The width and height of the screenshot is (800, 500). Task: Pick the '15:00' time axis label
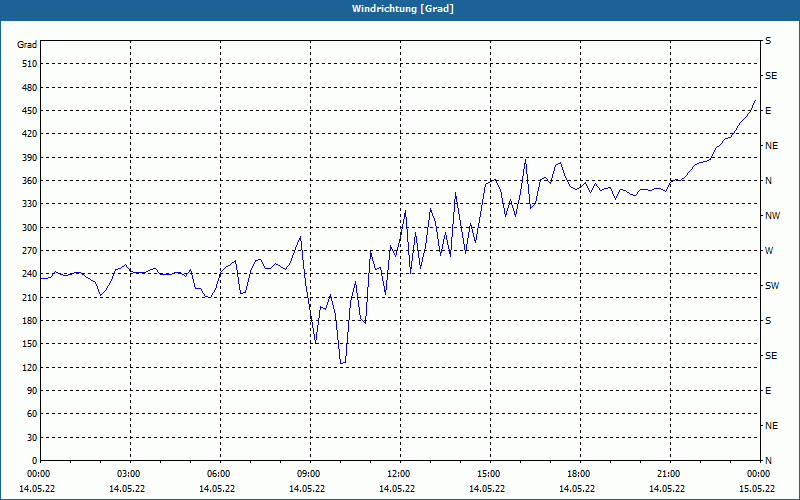(490, 474)
